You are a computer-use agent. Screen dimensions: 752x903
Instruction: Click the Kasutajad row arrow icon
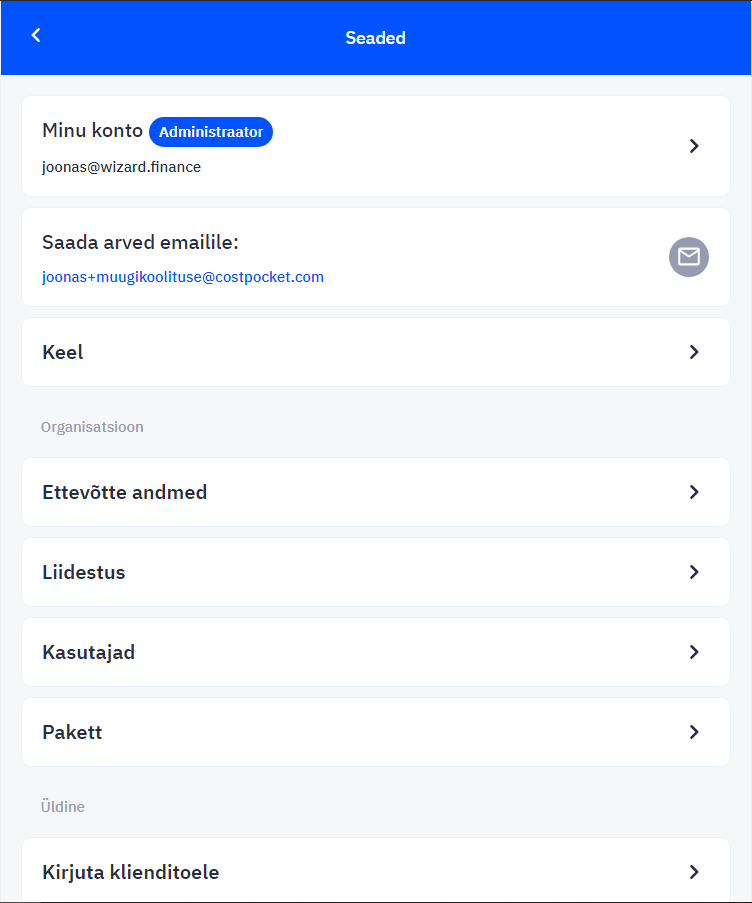point(694,652)
